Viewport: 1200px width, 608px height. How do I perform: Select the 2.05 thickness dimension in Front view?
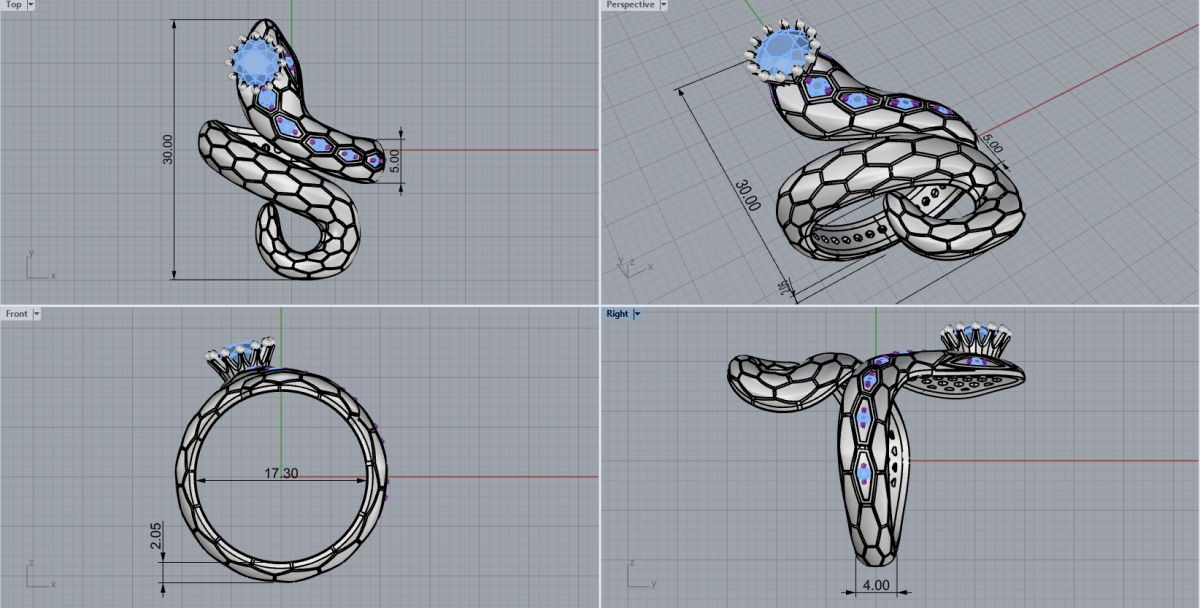(156, 534)
